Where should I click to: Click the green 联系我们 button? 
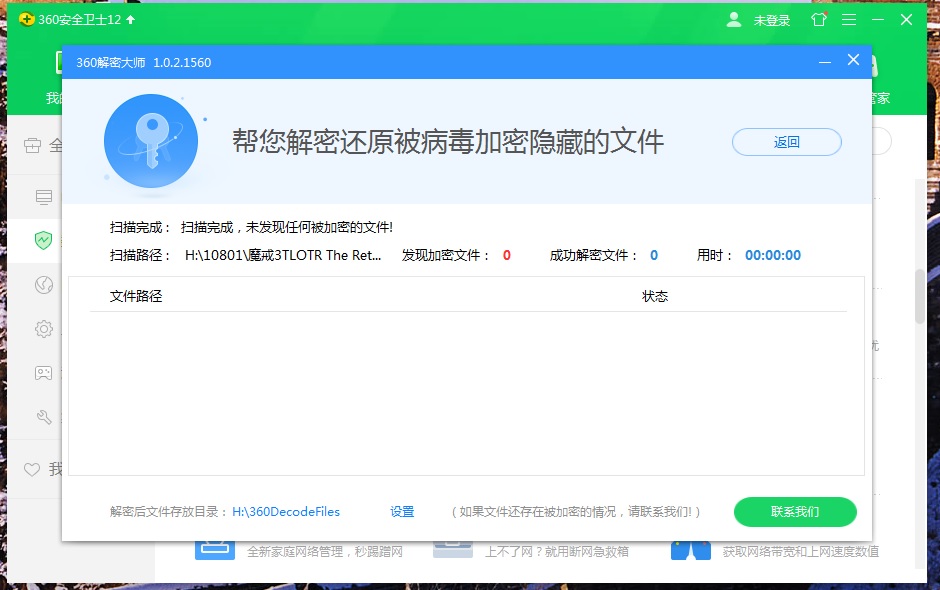pyautogui.click(x=795, y=511)
